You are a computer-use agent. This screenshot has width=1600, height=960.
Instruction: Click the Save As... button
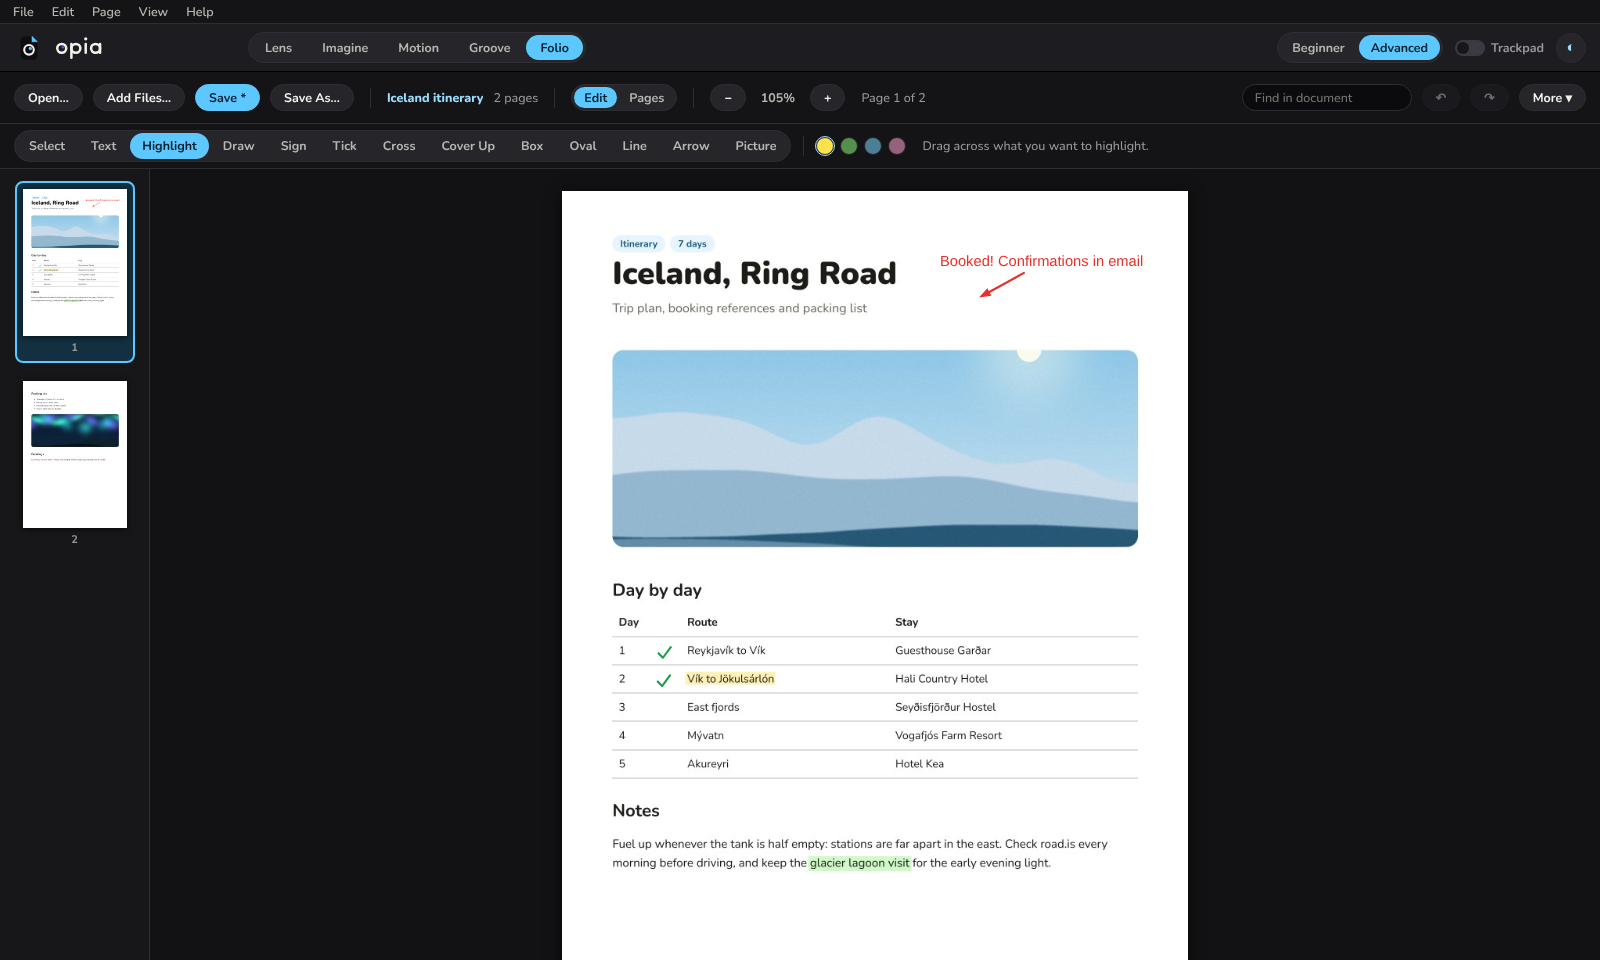312,98
